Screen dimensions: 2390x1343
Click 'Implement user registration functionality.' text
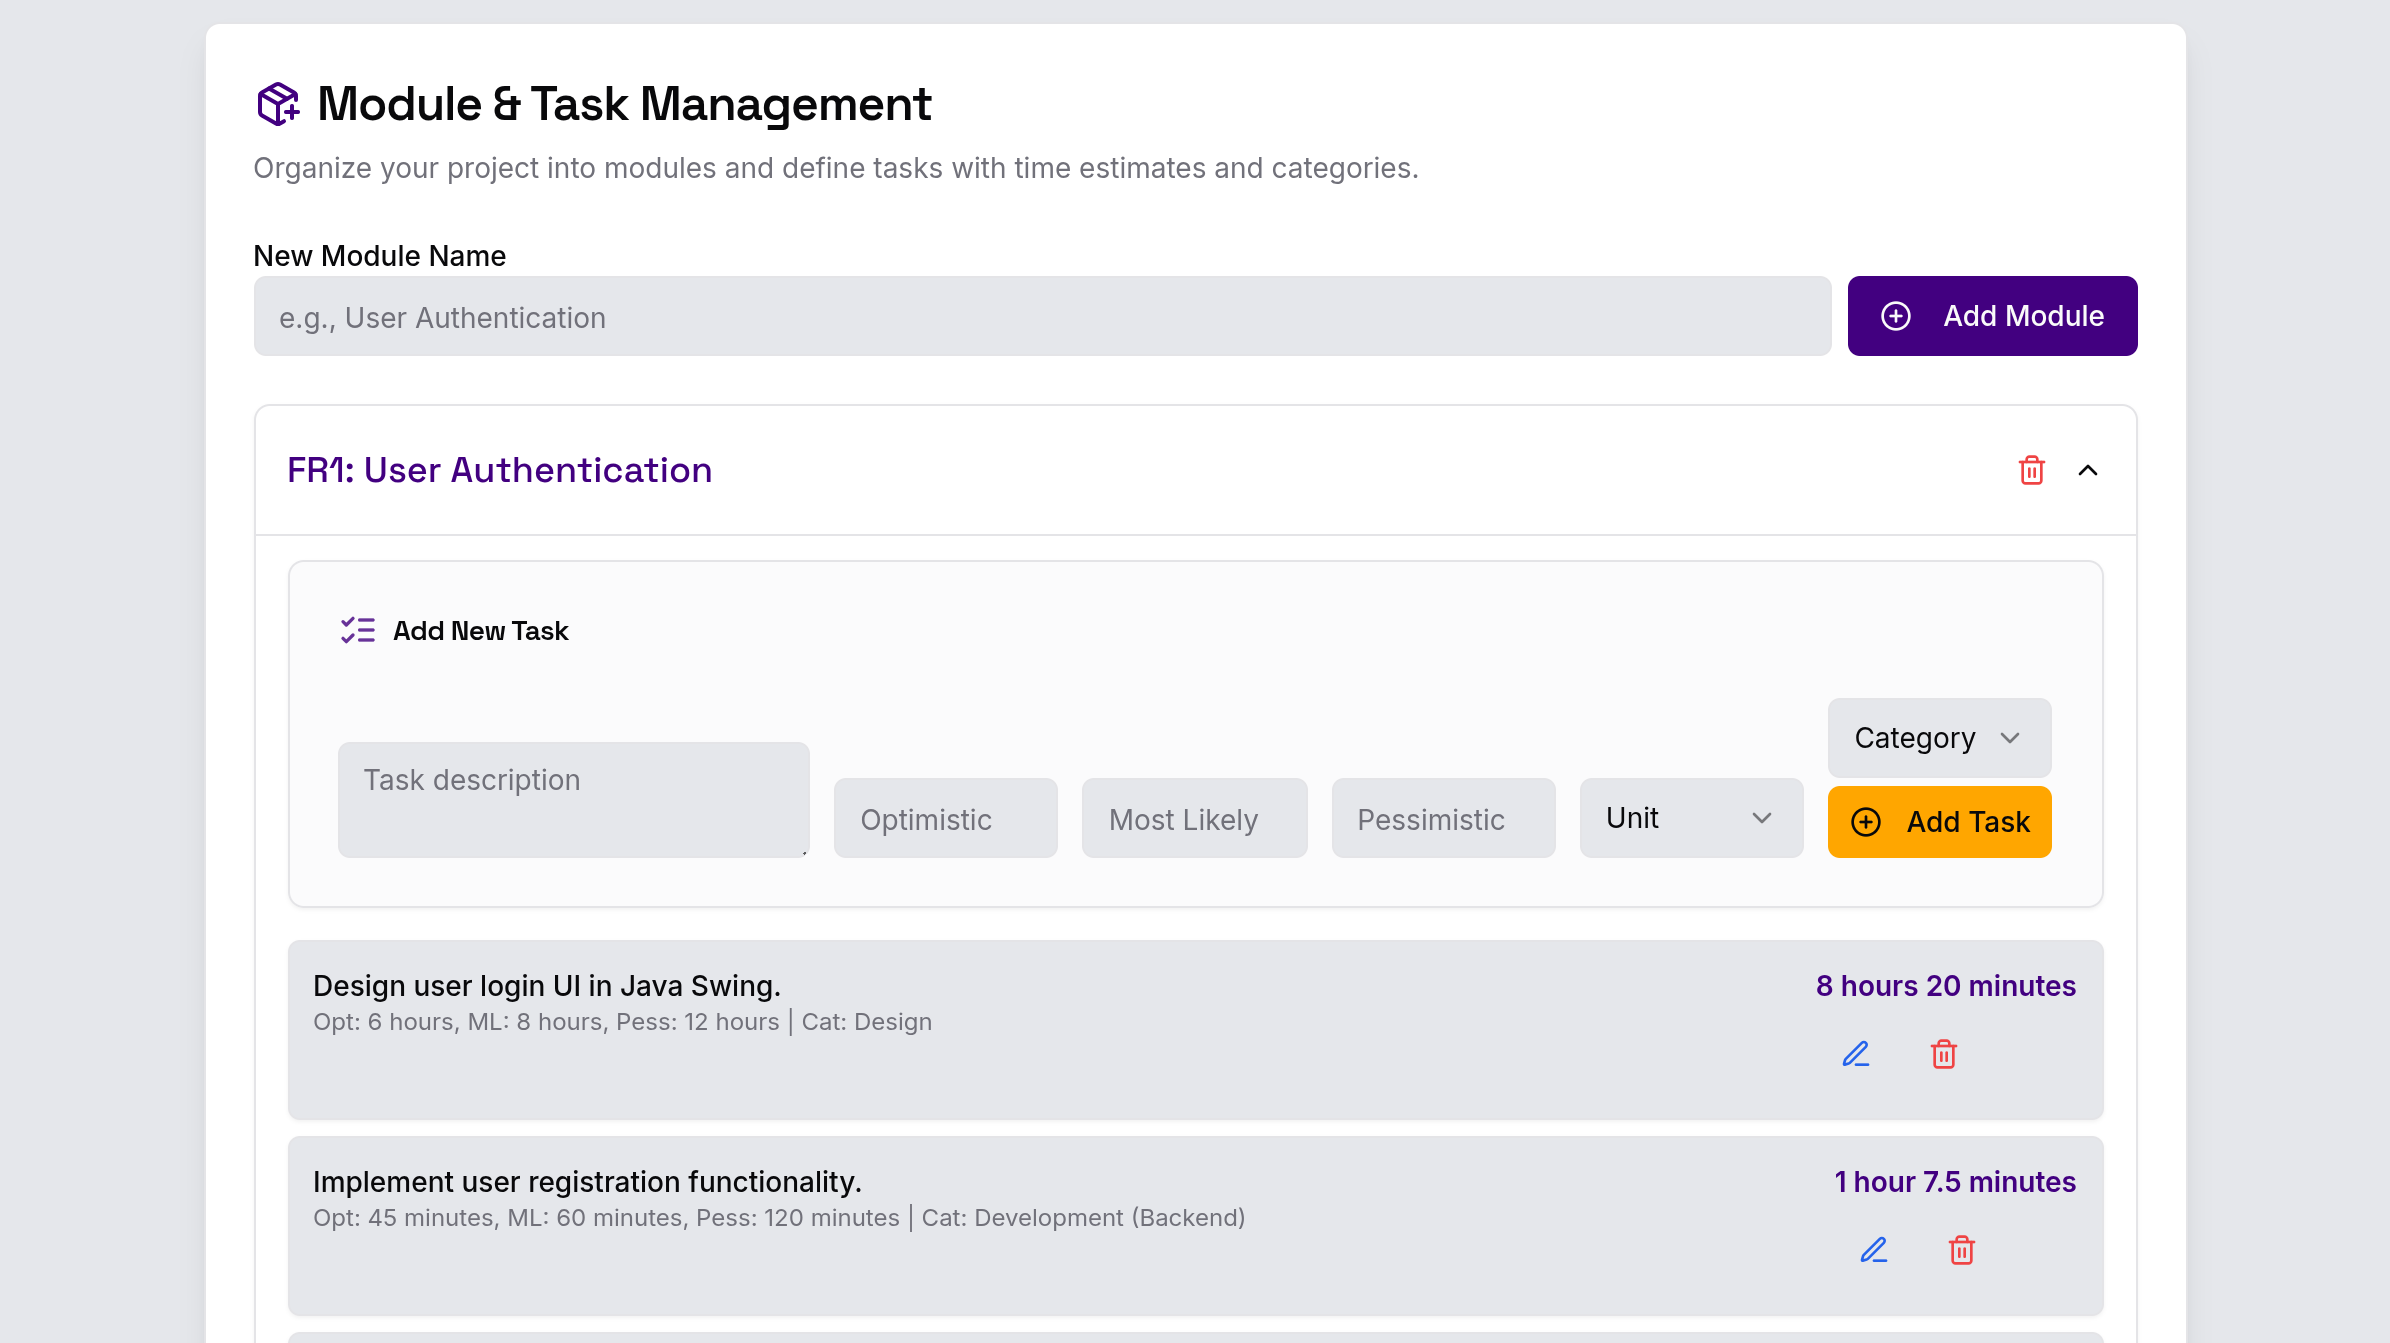point(587,1182)
